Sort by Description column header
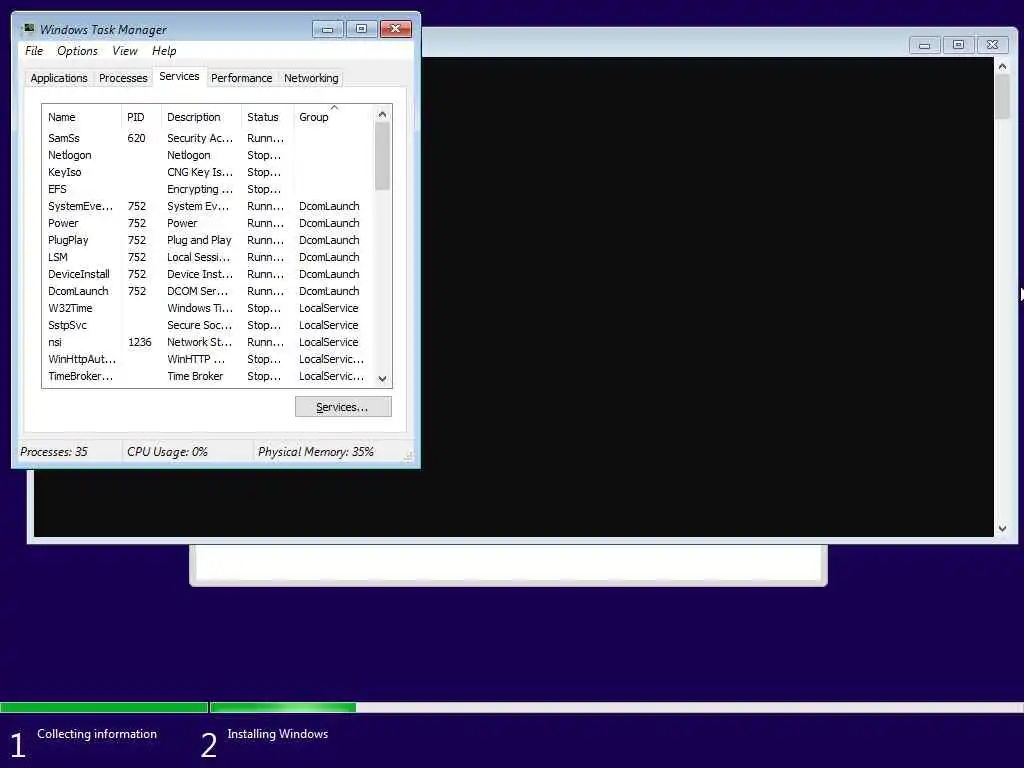This screenshot has height=768, width=1024. (x=201, y=118)
